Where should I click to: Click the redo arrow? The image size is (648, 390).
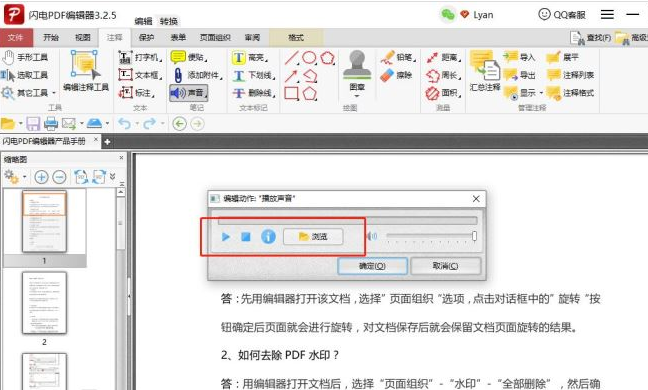(x=149, y=124)
